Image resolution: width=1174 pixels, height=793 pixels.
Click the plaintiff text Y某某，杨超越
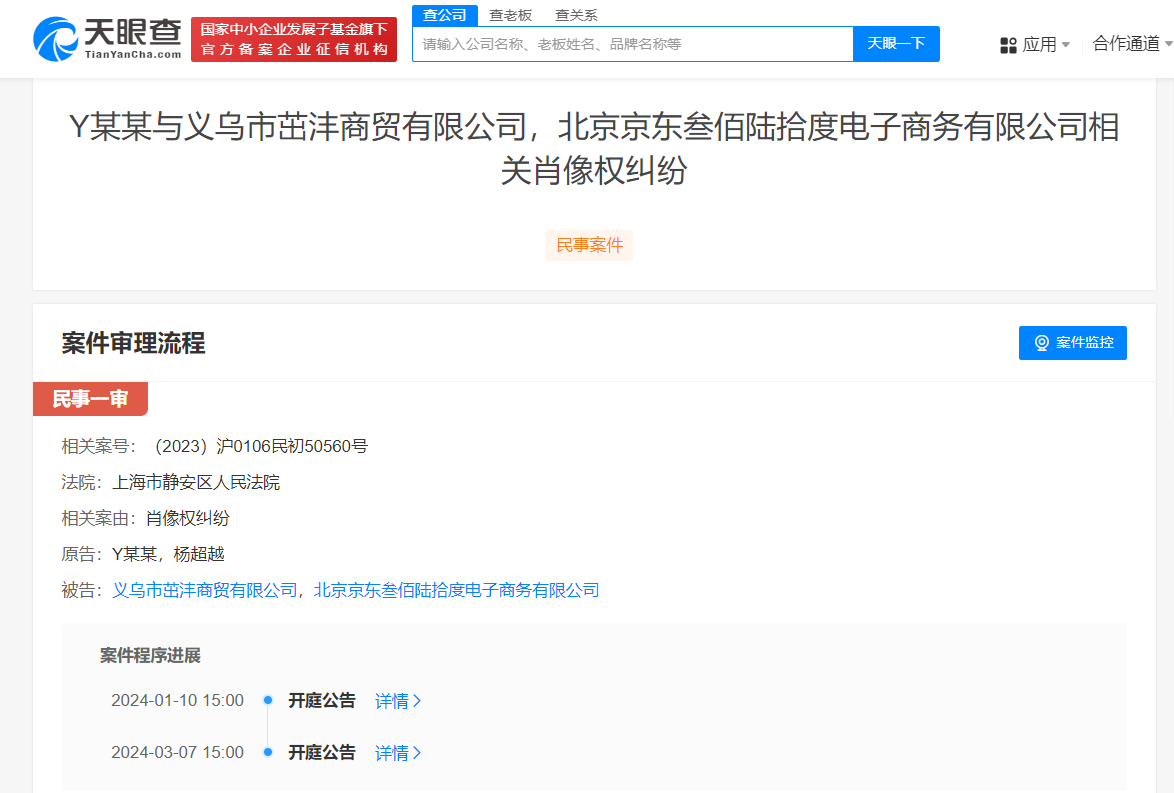168,554
